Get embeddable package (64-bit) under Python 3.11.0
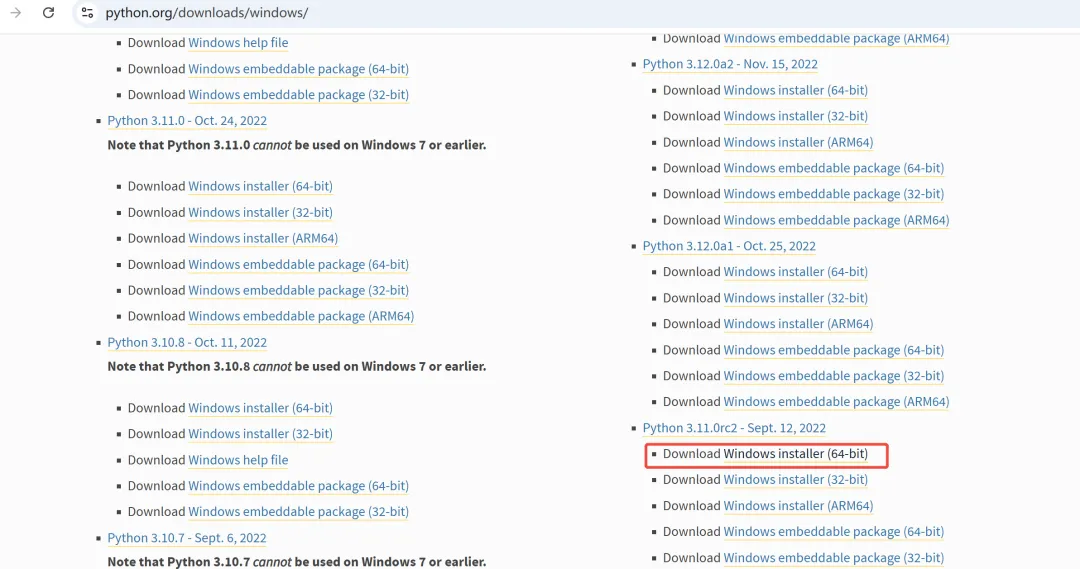 click(298, 265)
